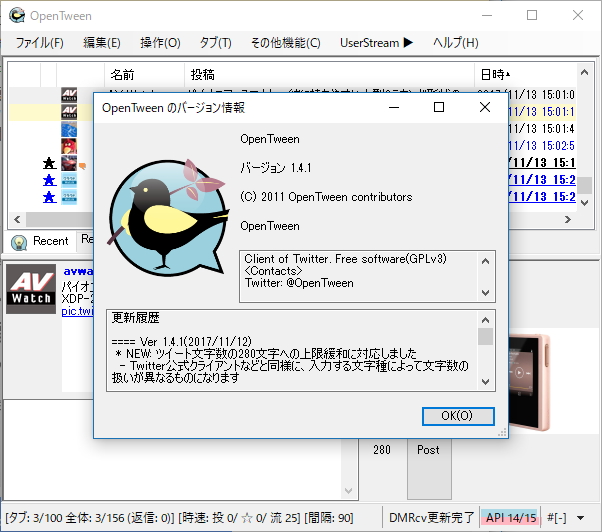Open the tweet image preview thumbnail
This screenshot has width=602, height=532.
[530, 382]
